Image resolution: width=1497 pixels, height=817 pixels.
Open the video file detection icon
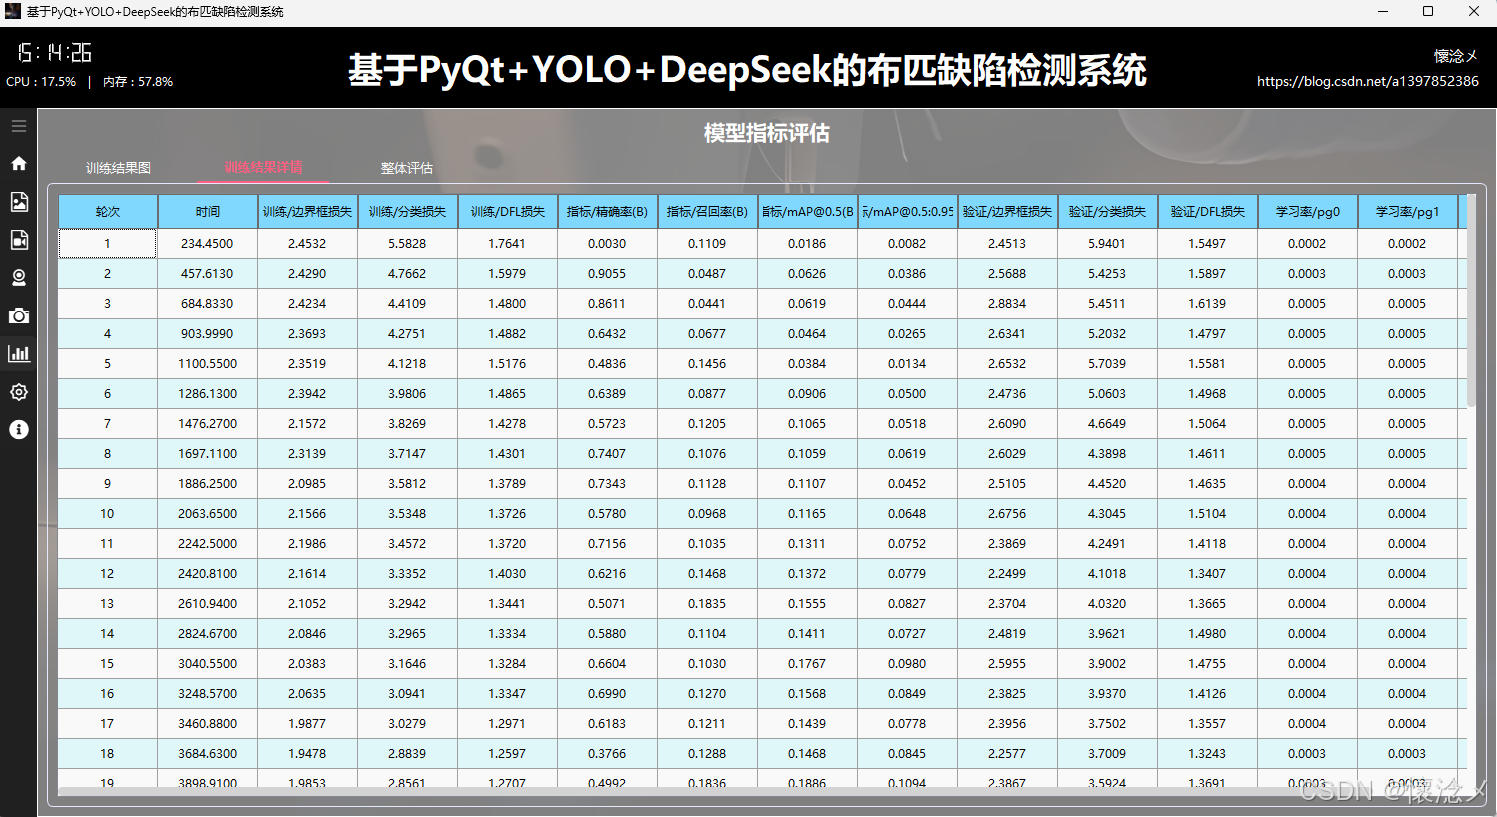point(18,240)
